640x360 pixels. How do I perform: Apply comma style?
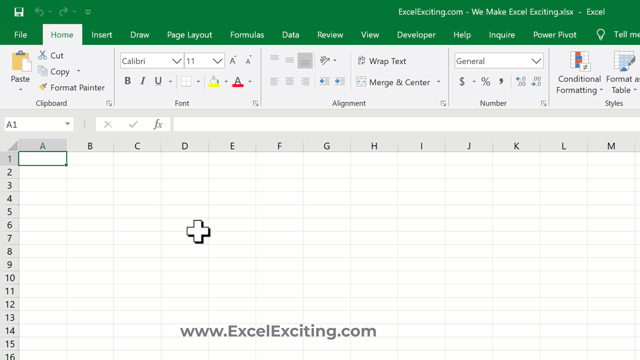pyautogui.click(x=501, y=82)
